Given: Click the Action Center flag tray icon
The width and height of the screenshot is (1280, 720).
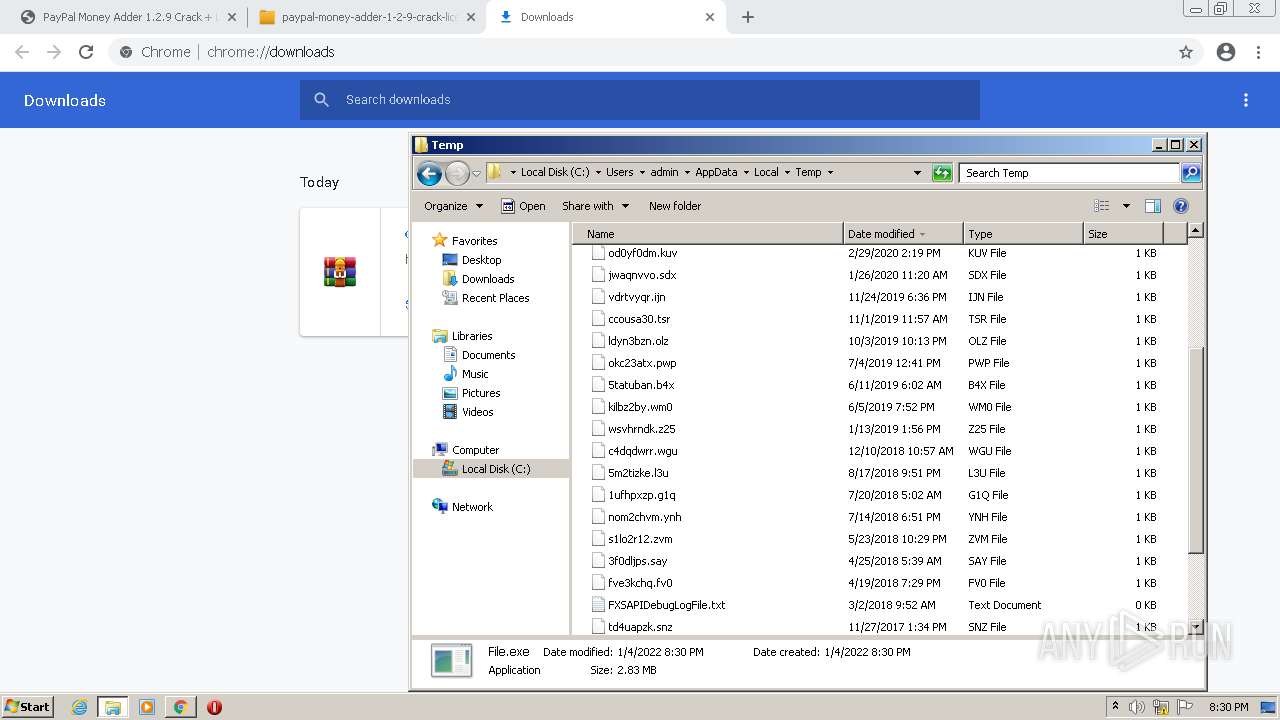Looking at the screenshot, I should pyautogui.click(x=1186, y=707).
